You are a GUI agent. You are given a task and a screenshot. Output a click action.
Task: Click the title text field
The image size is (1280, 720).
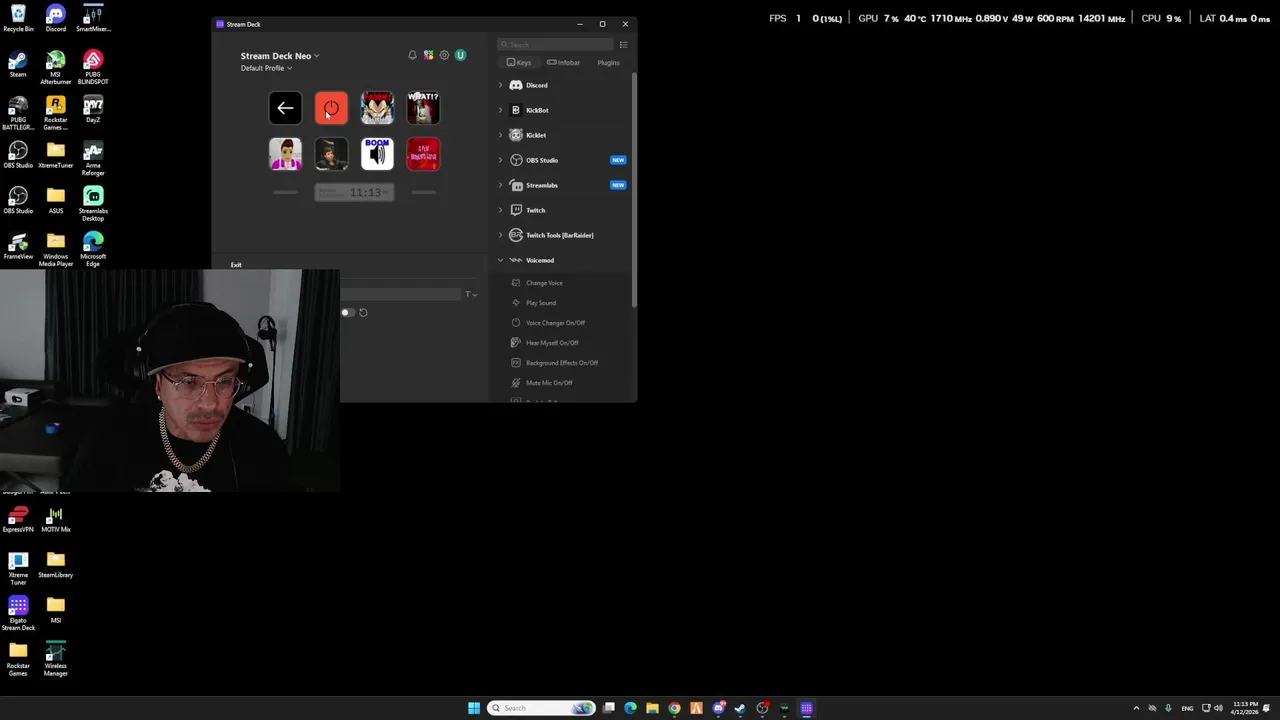click(400, 294)
